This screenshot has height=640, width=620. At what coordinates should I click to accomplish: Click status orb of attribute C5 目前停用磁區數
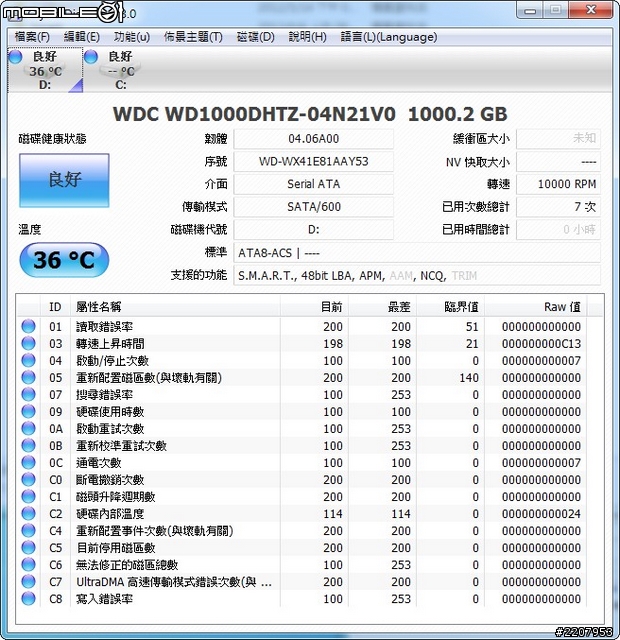(28, 547)
